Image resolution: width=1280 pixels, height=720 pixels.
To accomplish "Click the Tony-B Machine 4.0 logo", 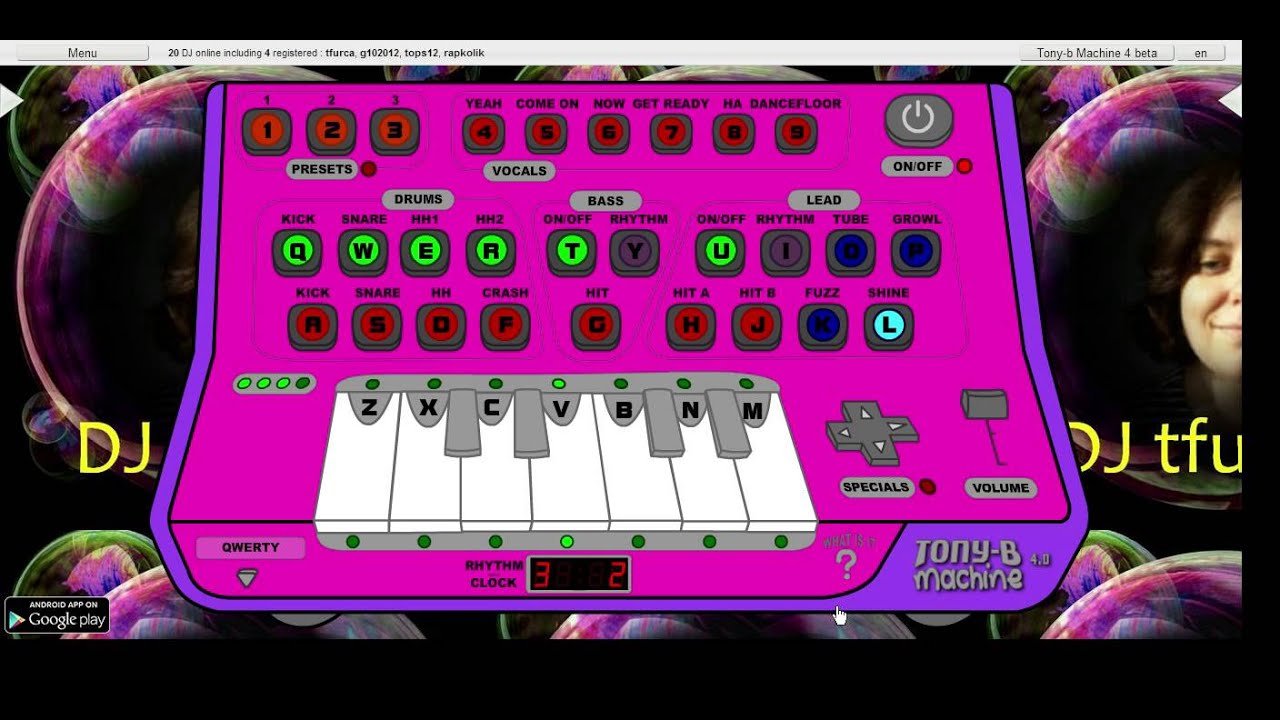I will coord(980,565).
